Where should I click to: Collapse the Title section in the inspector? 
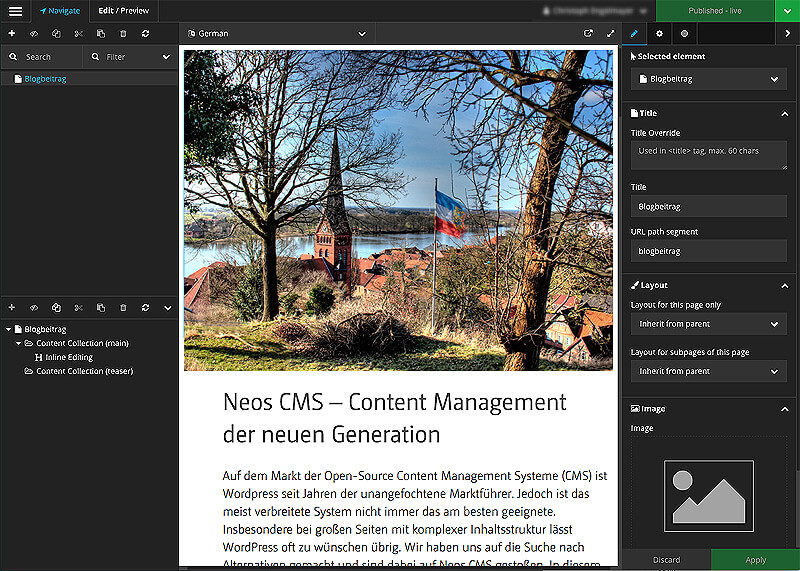click(x=785, y=114)
